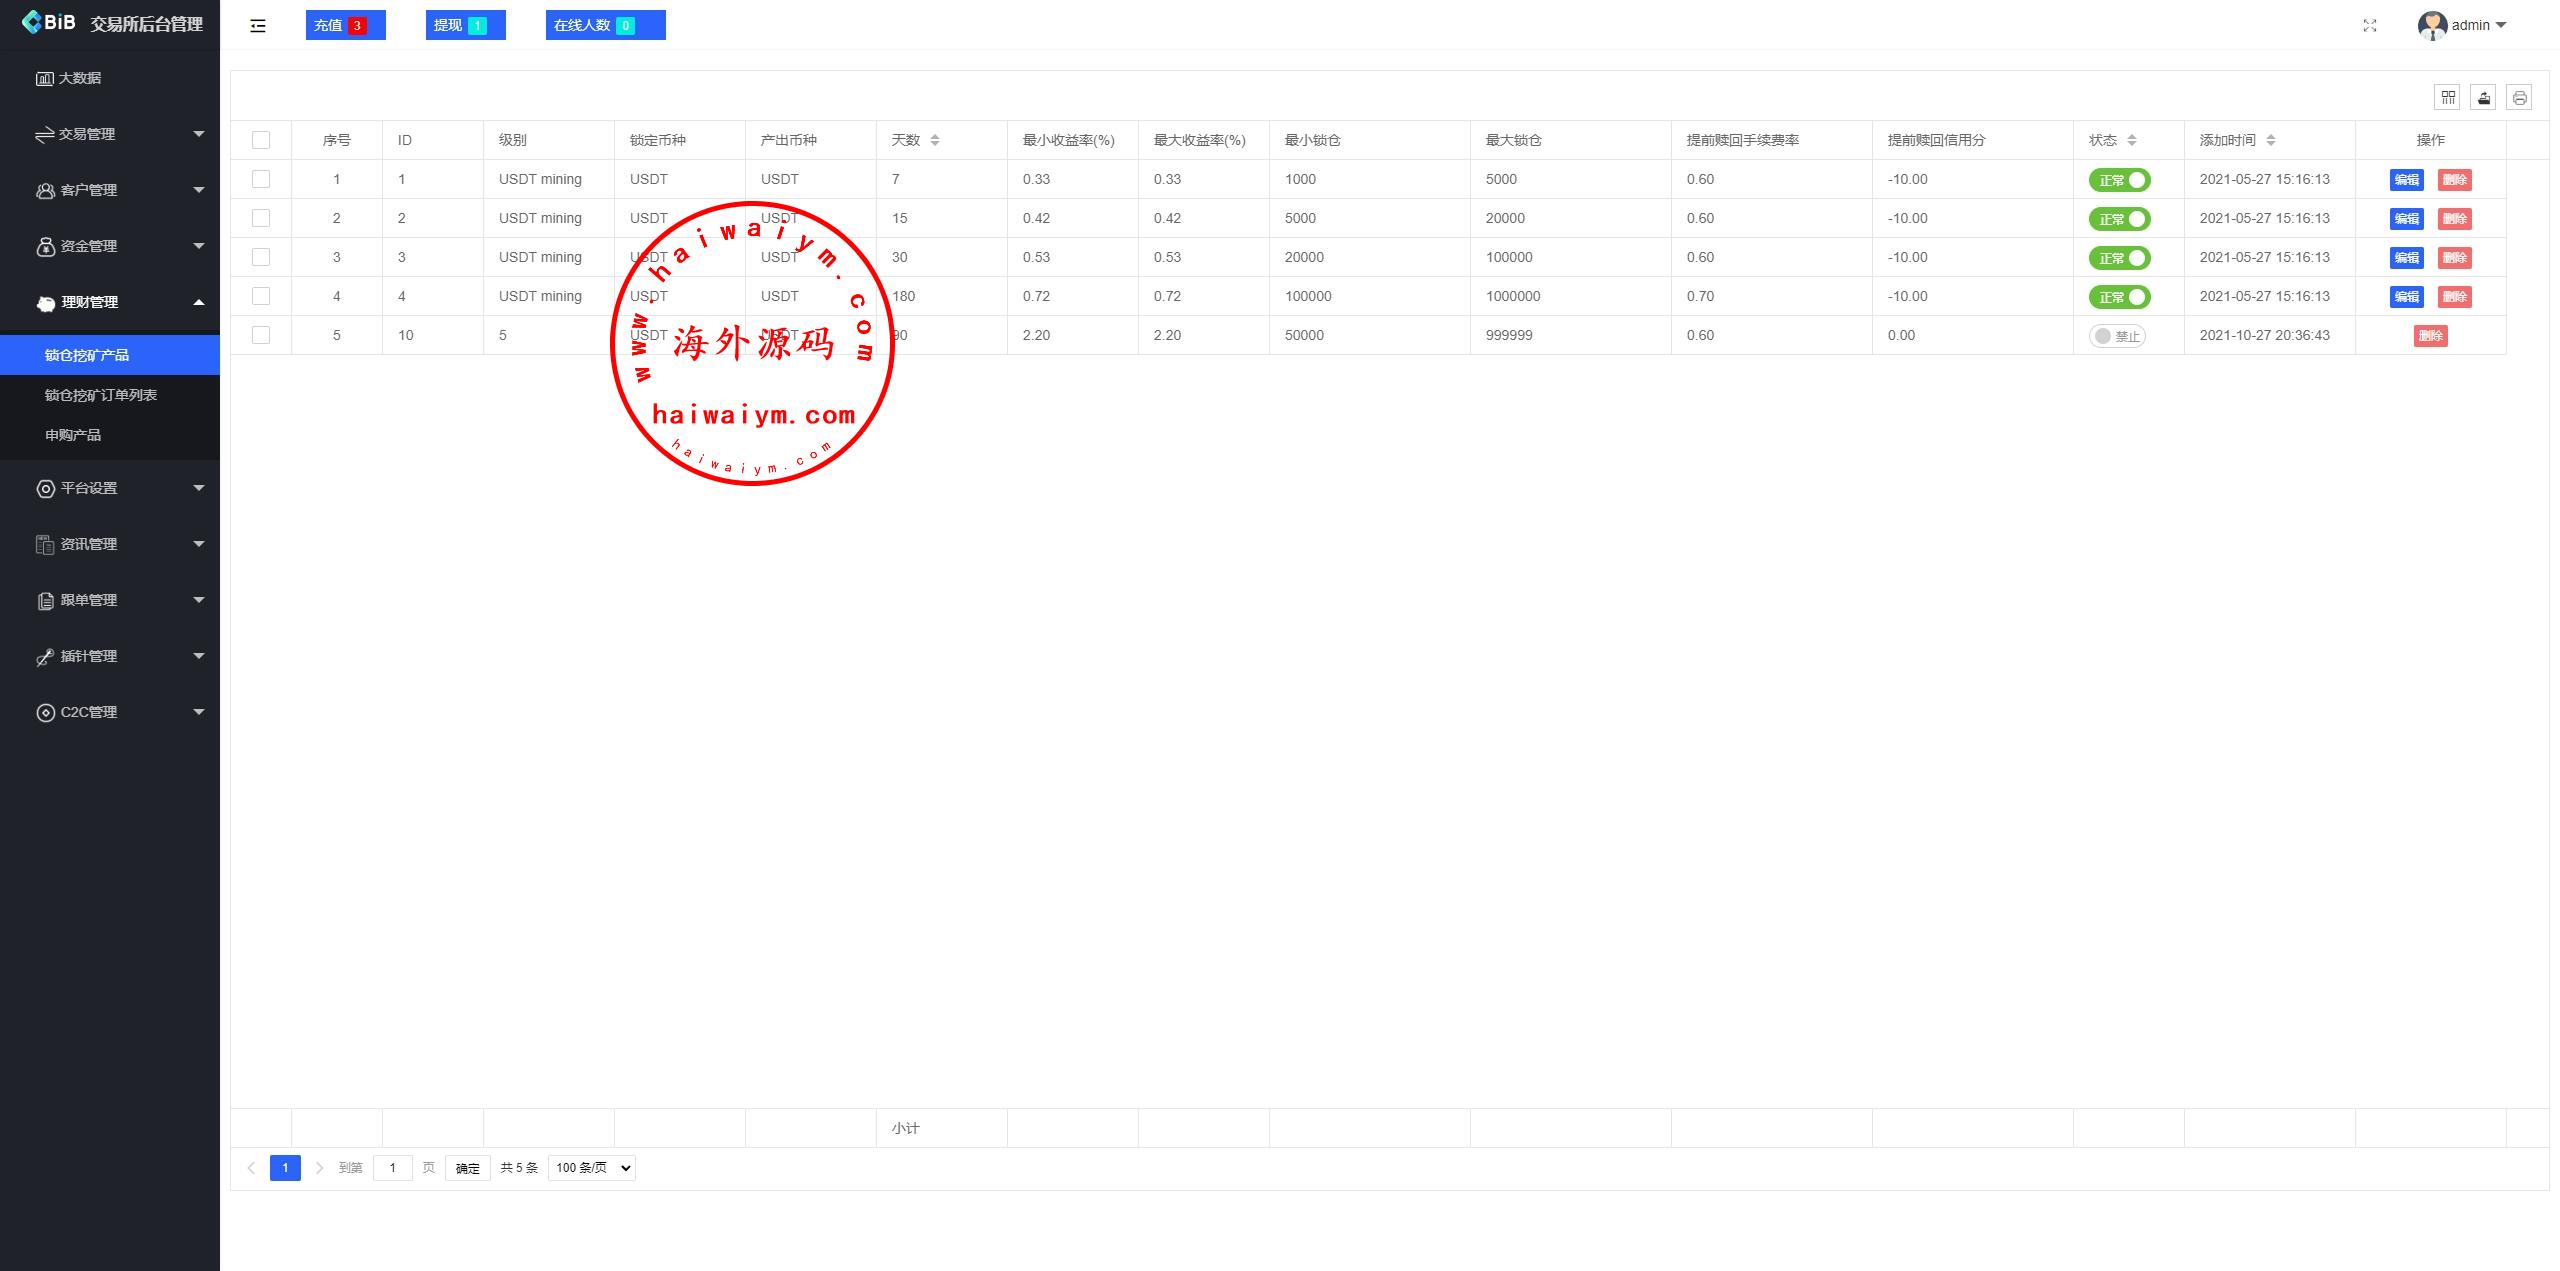
Task: Expand the 平台设置 sidebar menu
Action: (x=110, y=488)
